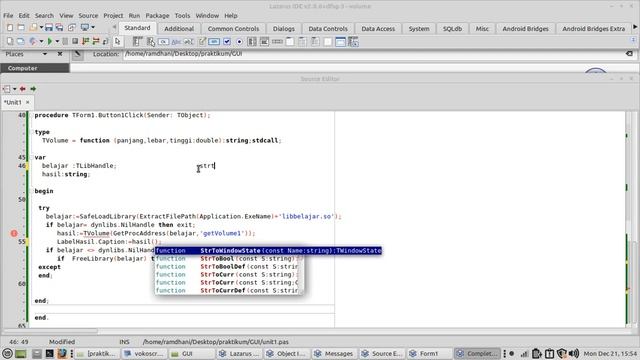
Task: Open the source editor history dropdown arrow
Action: (x=15, y=89)
